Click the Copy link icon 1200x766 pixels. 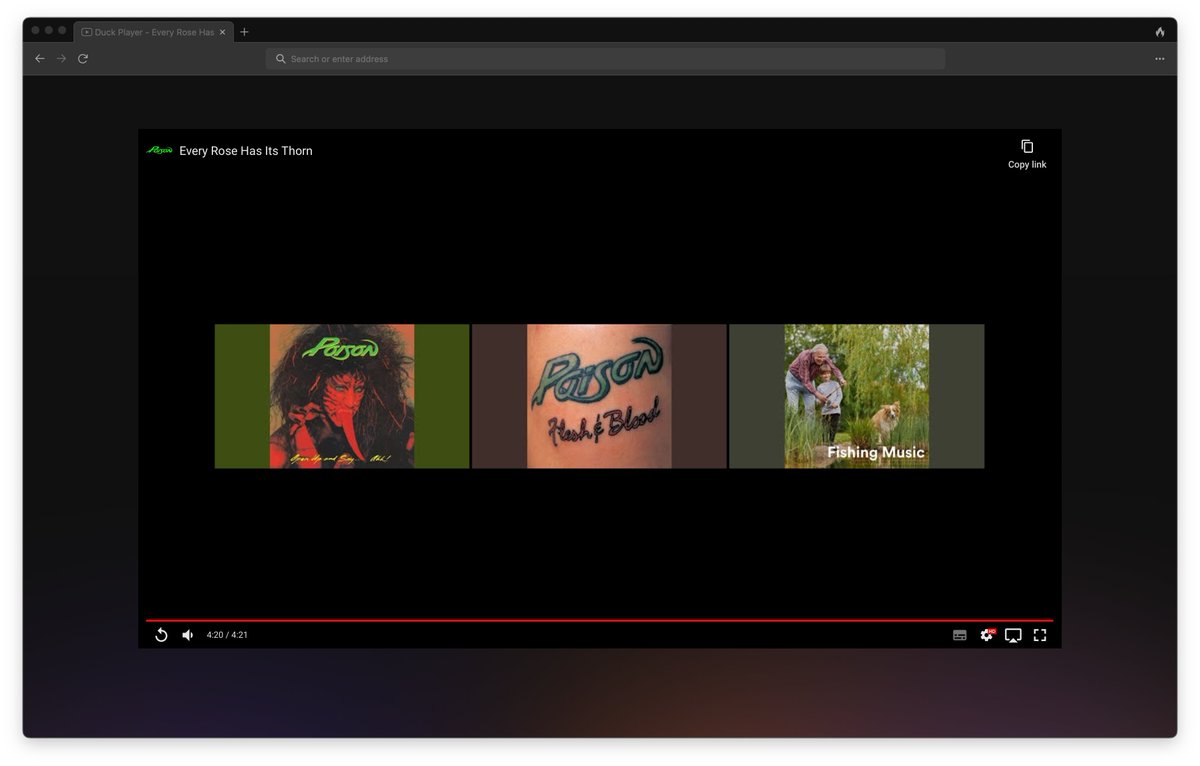[x=1027, y=146]
